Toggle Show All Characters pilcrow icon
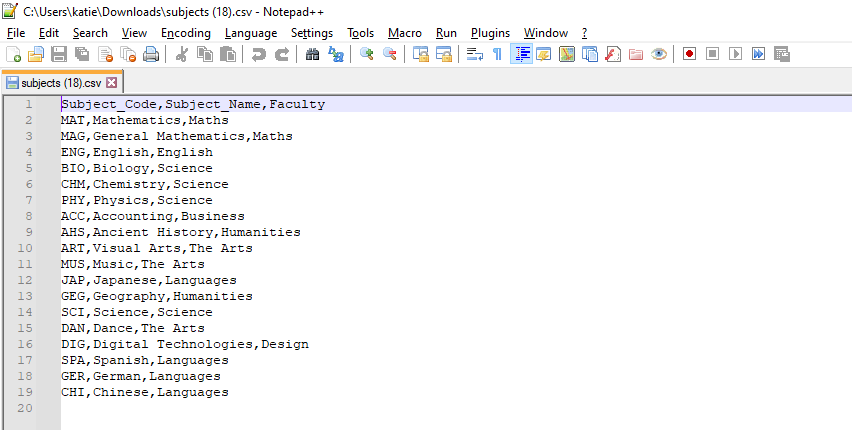 (x=497, y=54)
